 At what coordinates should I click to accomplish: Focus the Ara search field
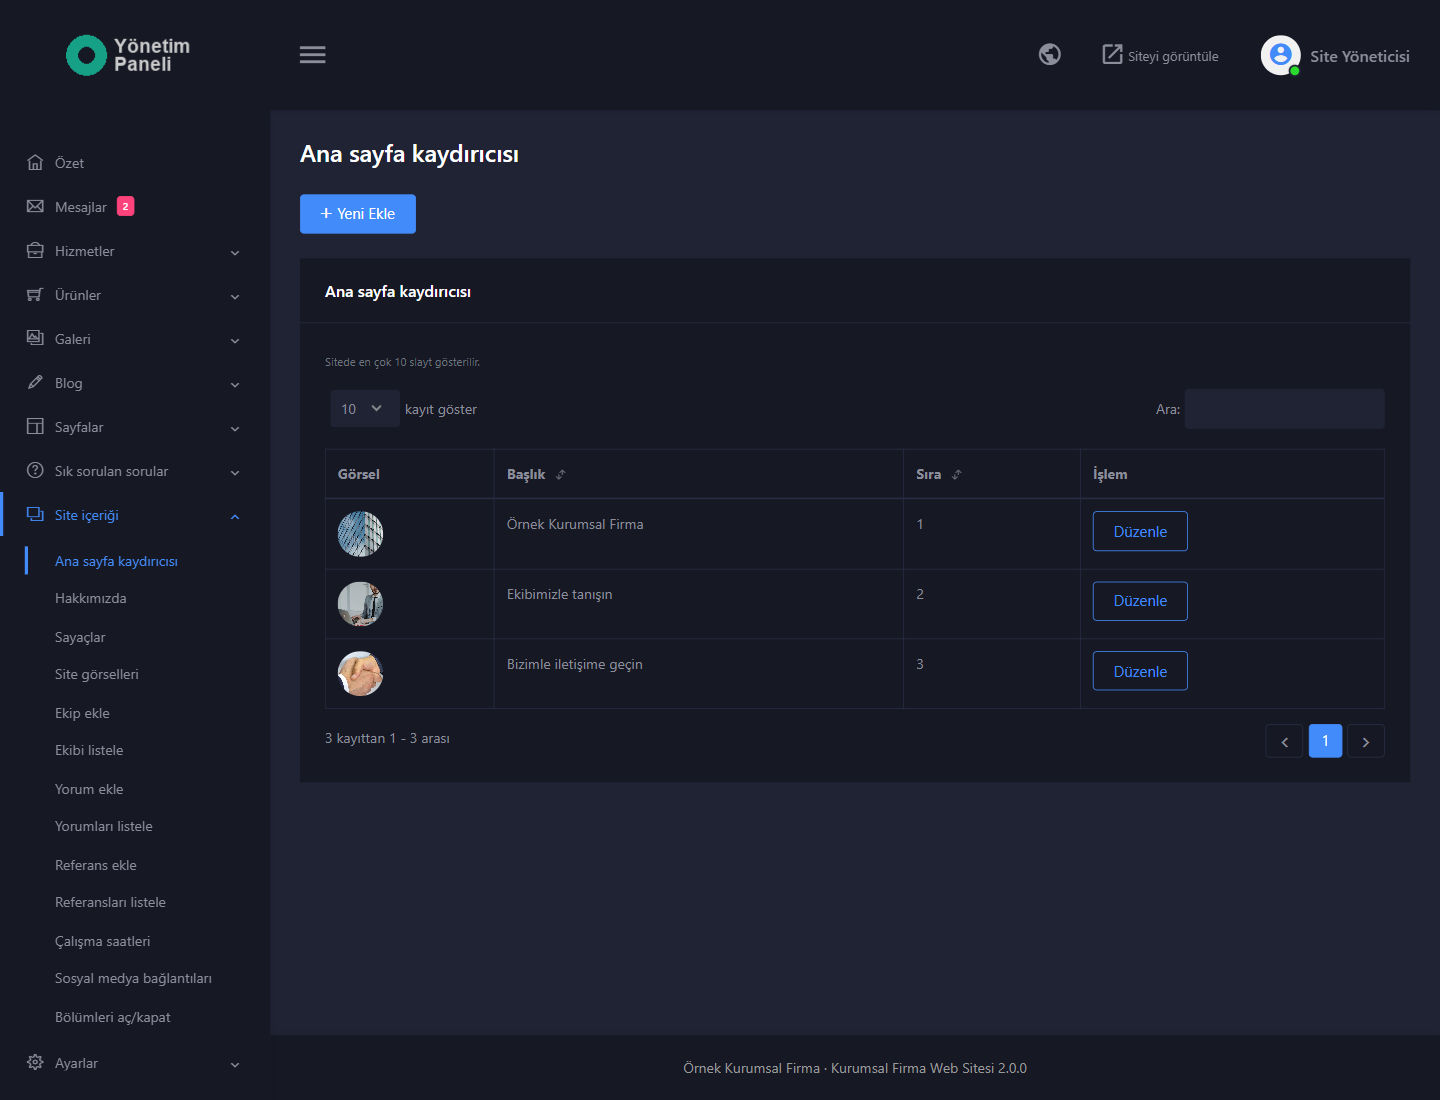coord(1285,409)
